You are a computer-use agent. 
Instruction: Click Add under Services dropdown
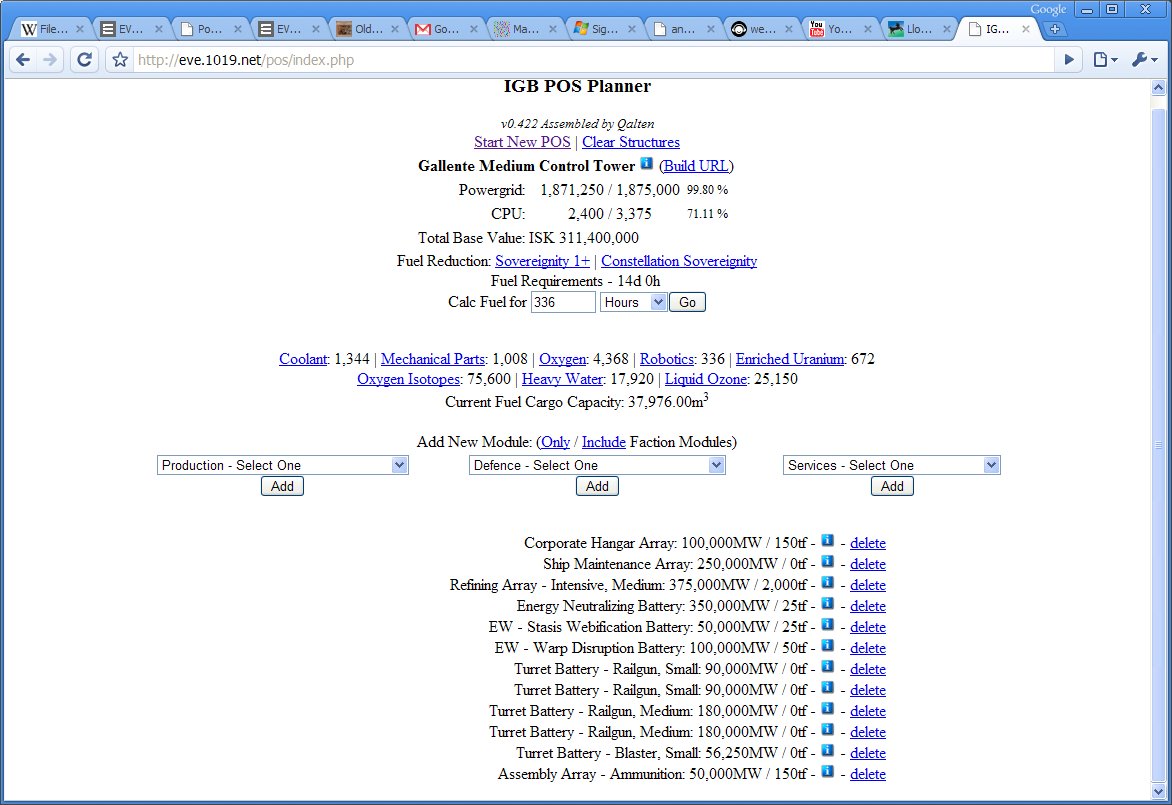[892, 486]
